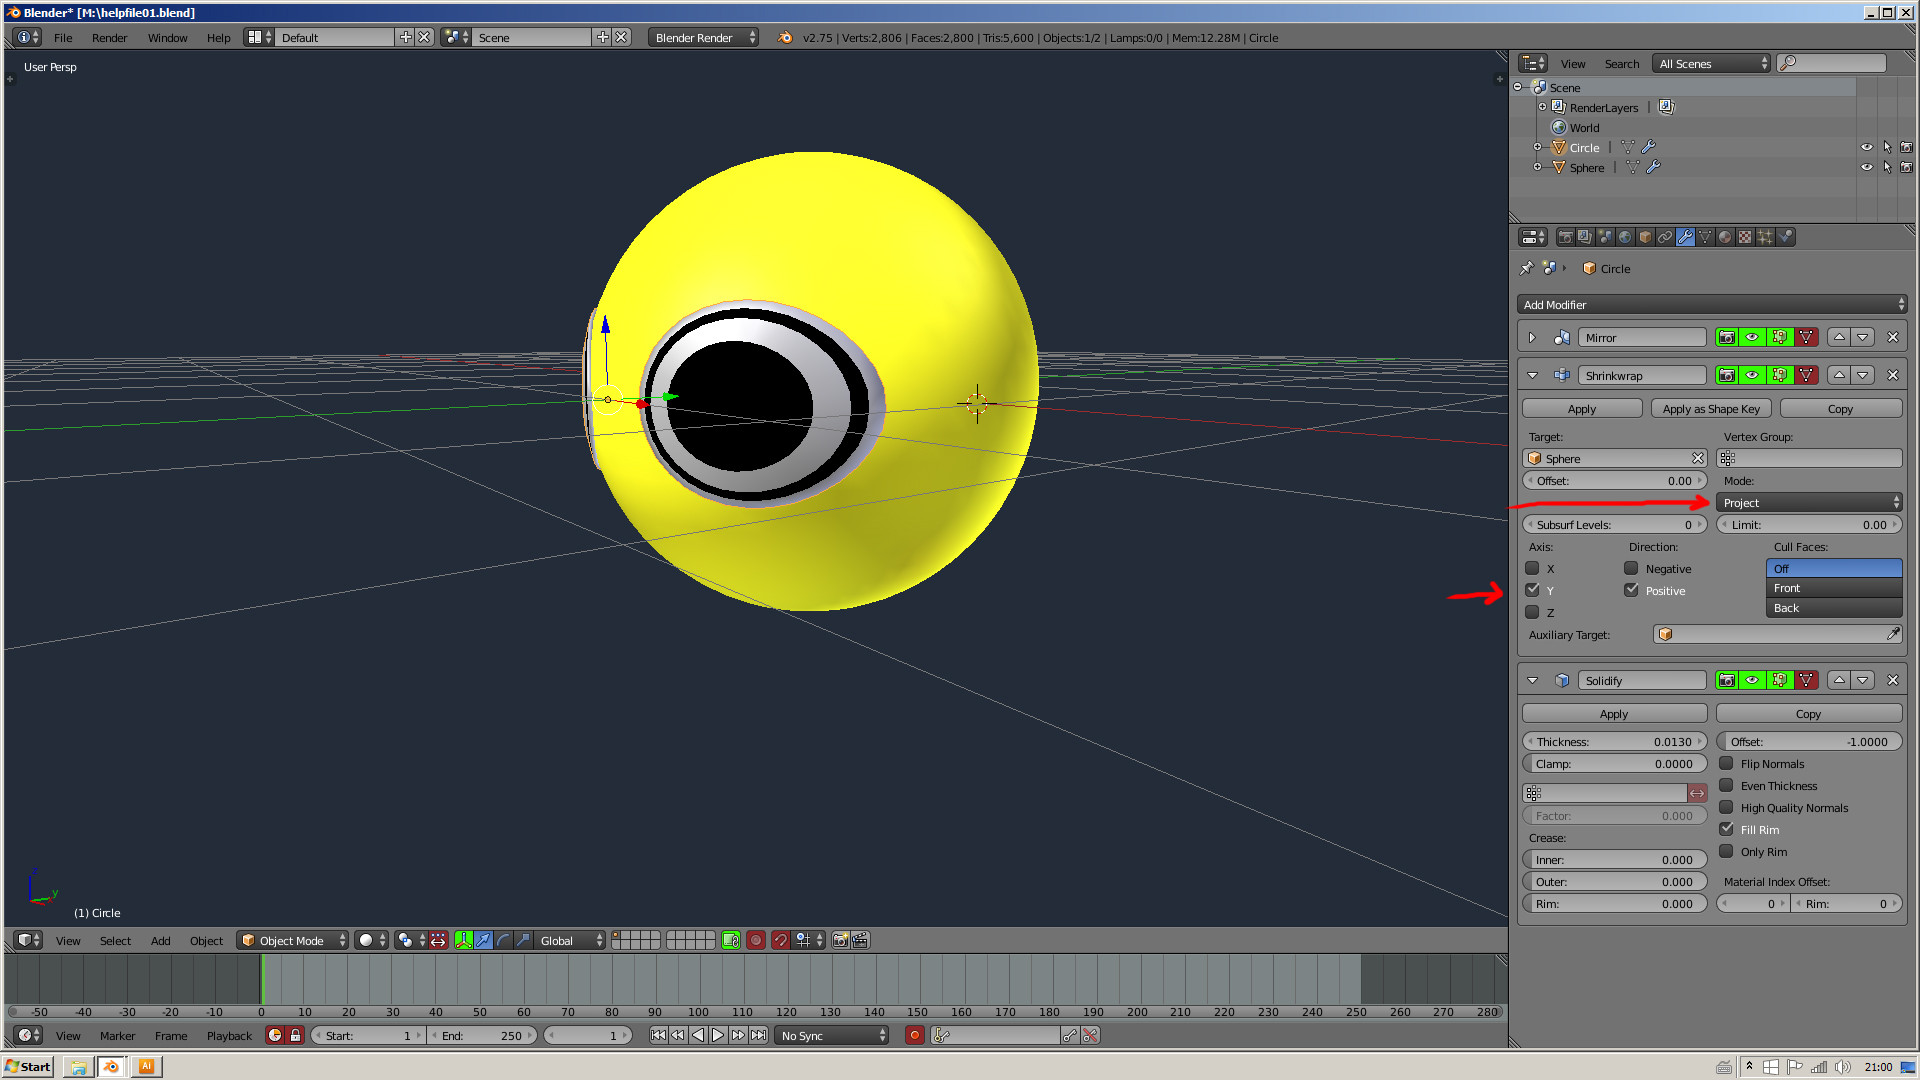This screenshot has width=1920, height=1080.
Task: Open the Object properties tab cube icon
Action: point(1646,237)
